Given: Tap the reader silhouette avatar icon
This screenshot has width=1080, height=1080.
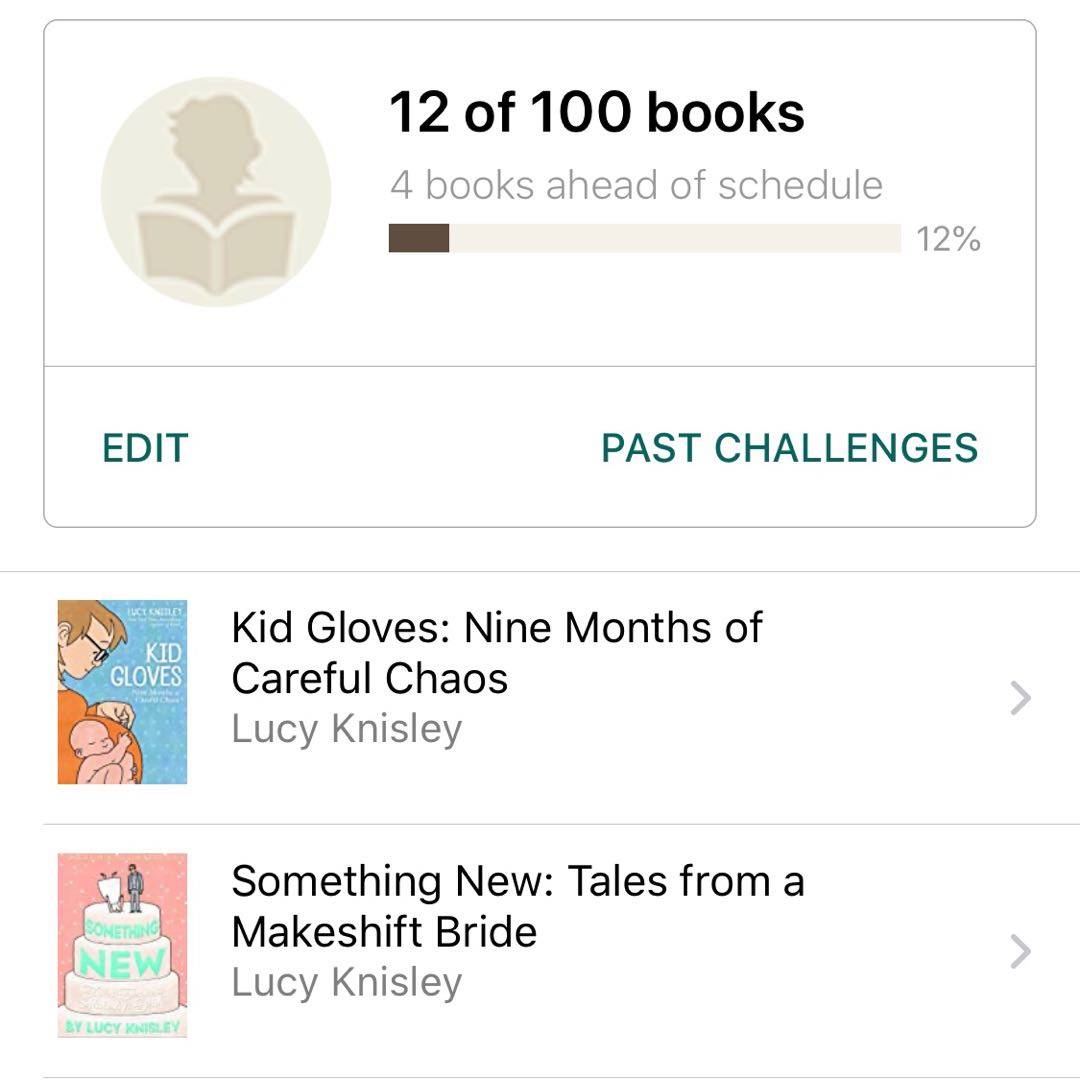Looking at the screenshot, I should coord(216,190).
